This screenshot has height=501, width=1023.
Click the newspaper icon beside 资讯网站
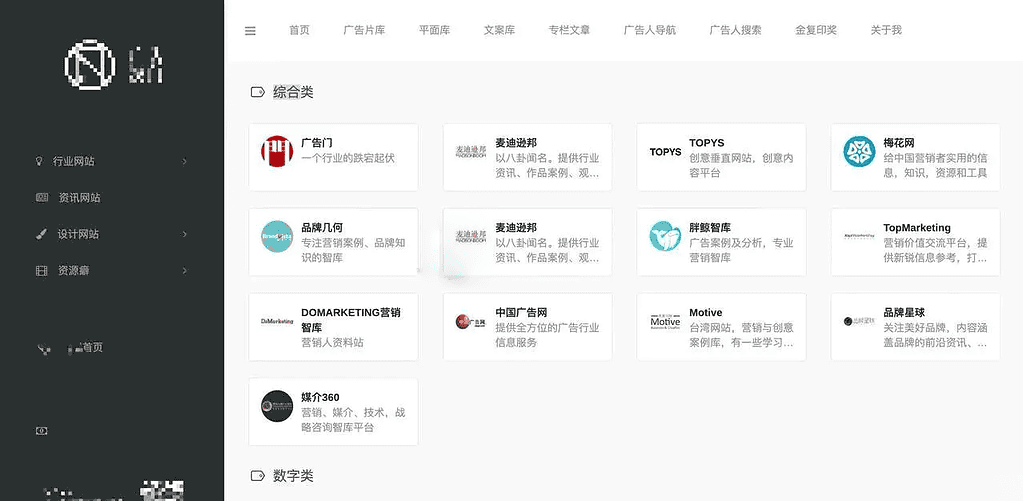(x=42, y=197)
